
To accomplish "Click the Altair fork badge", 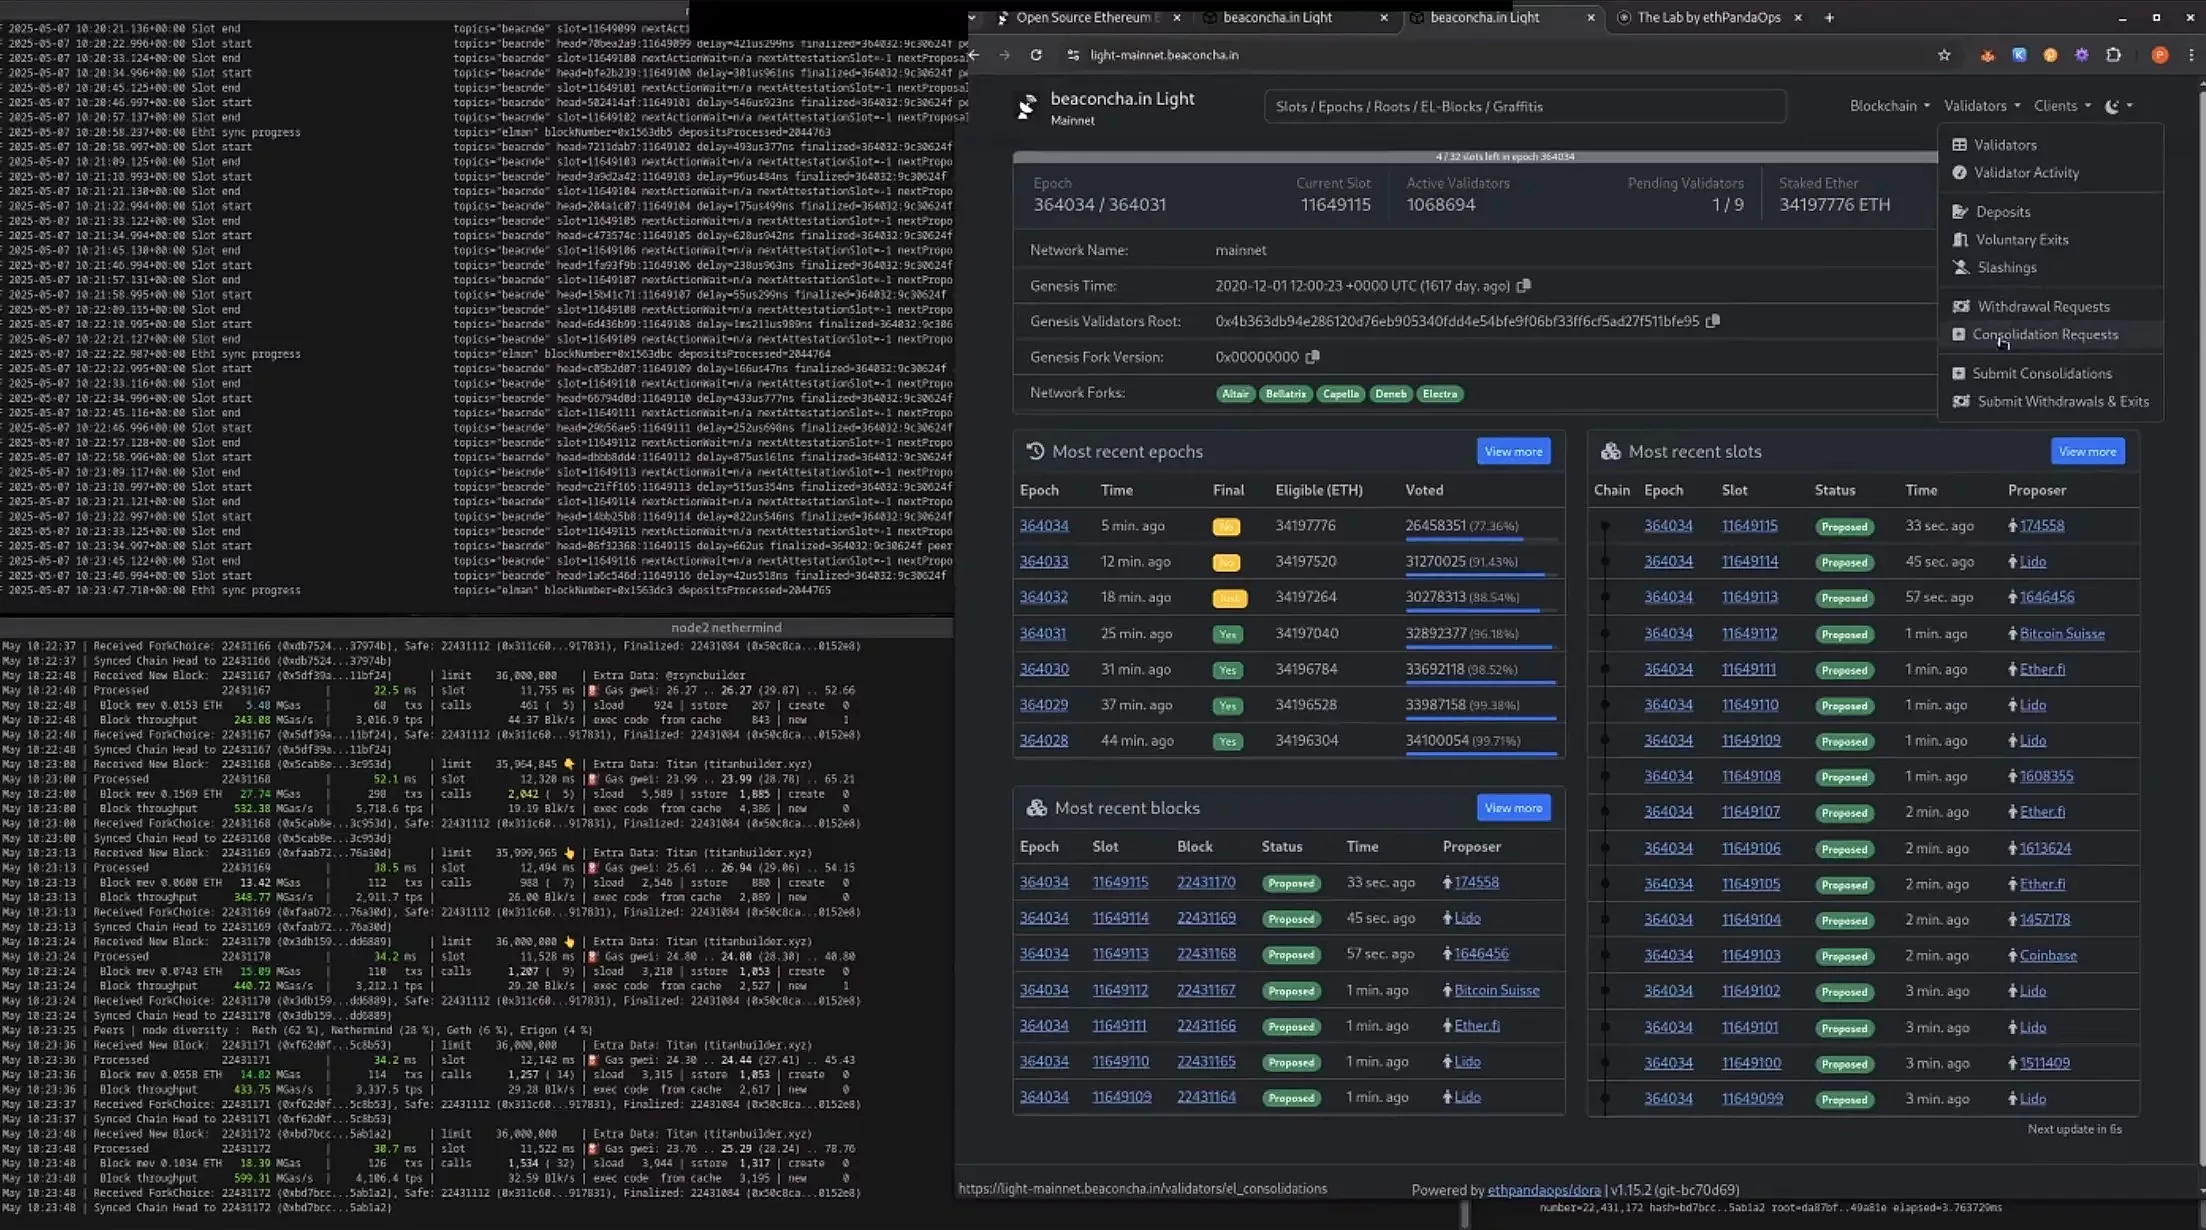I will [1235, 394].
